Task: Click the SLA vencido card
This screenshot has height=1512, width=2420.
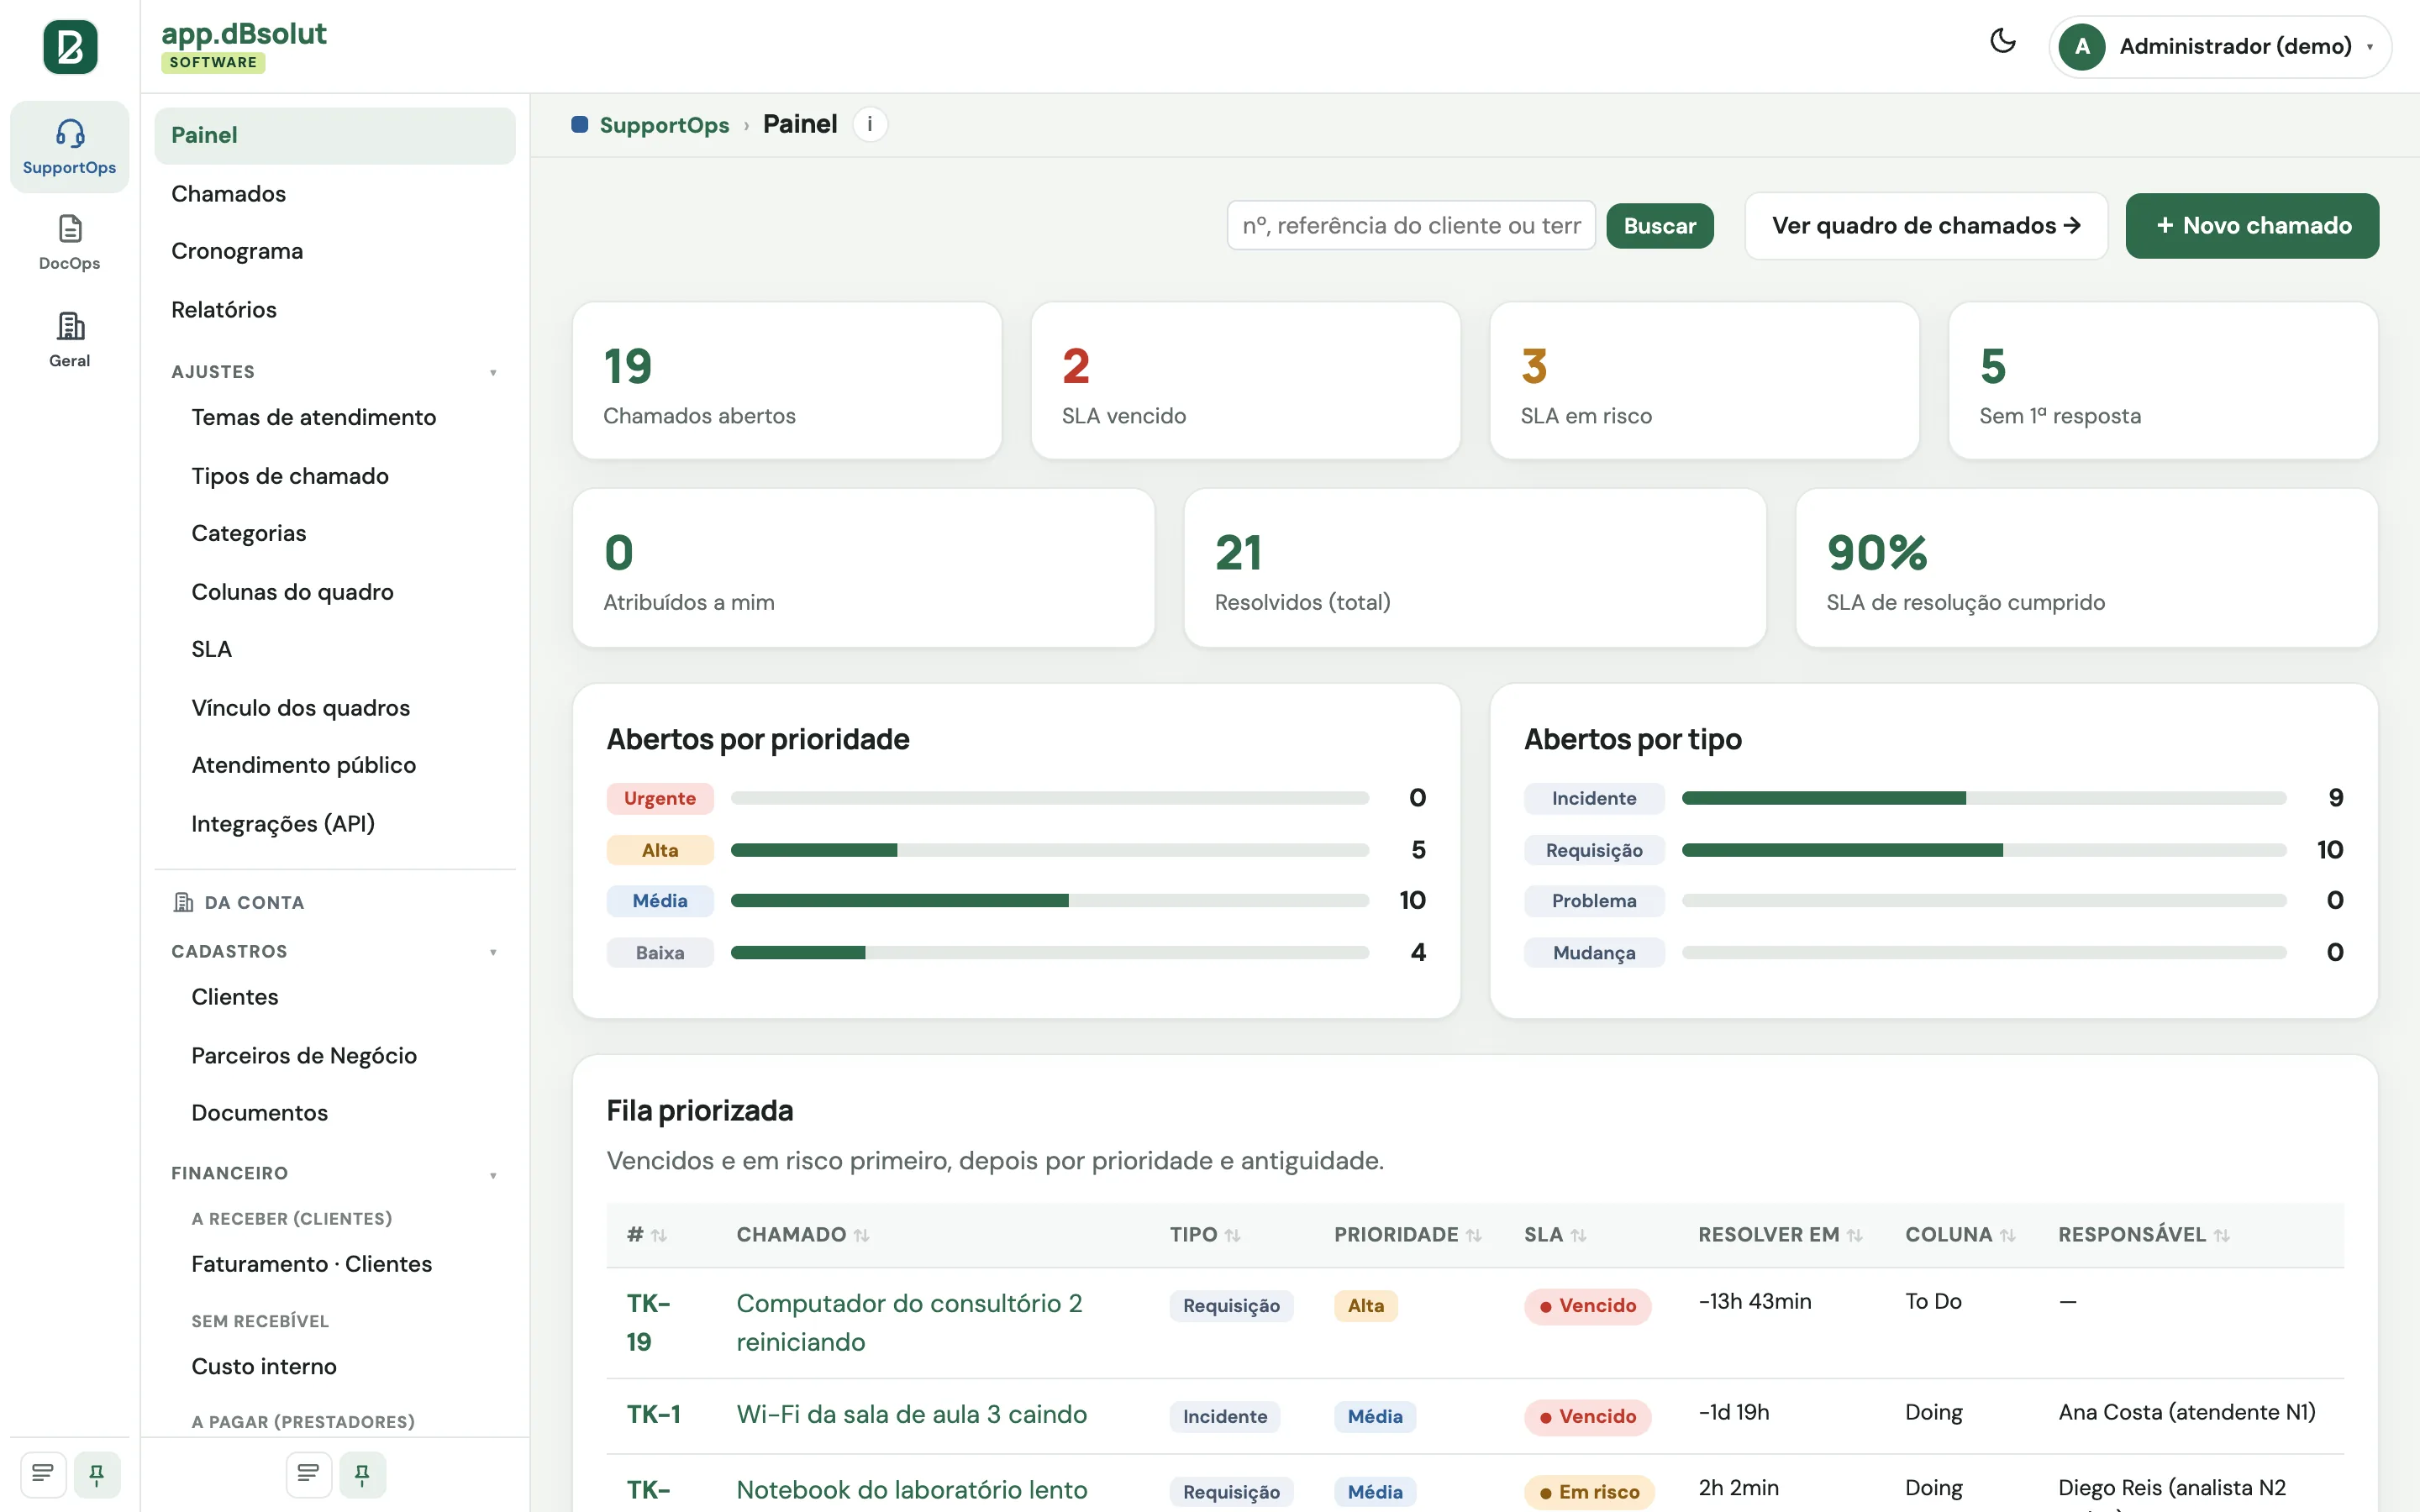Action: (x=1246, y=381)
